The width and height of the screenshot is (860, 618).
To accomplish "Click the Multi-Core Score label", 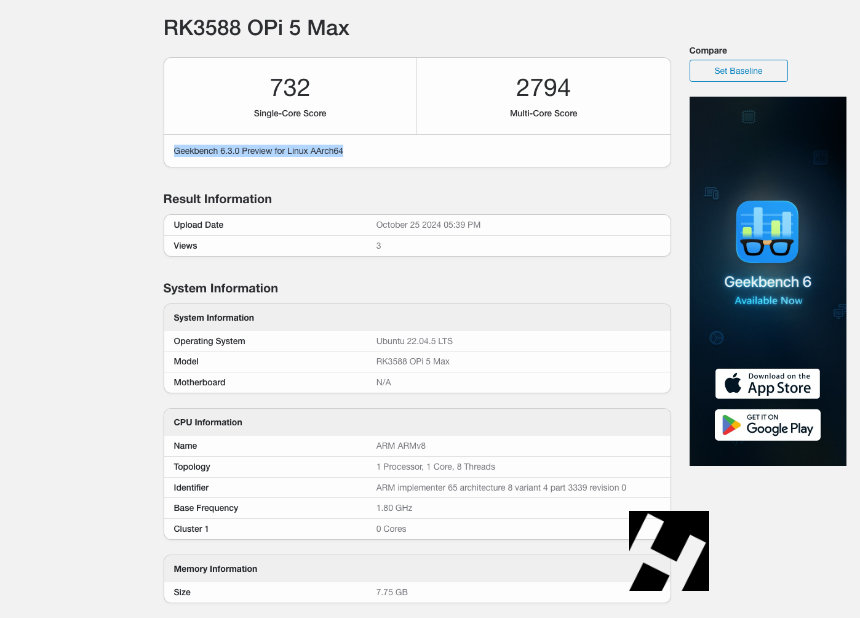I will click(x=543, y=113).
